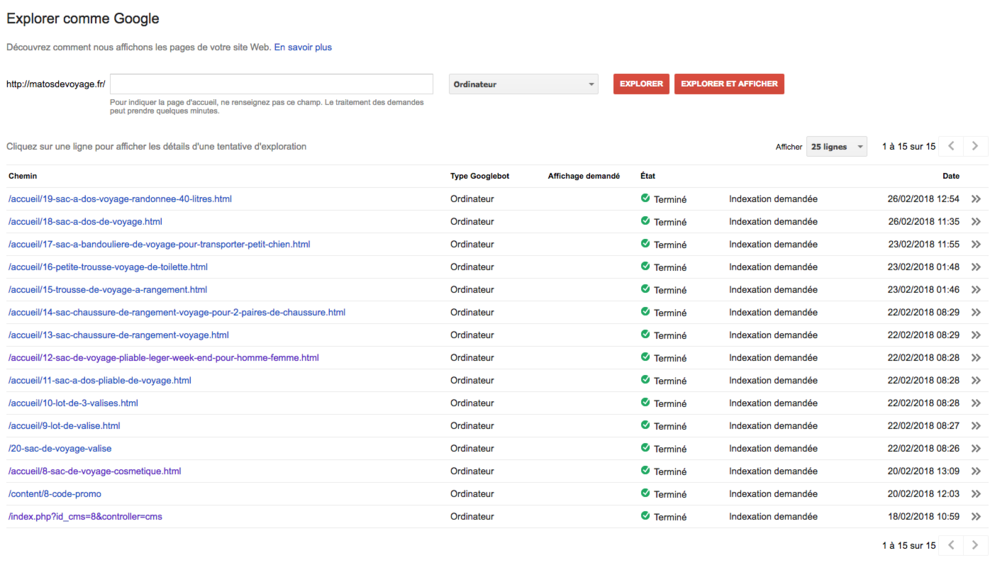The height and width of the screenshot is (570, 1000).
Task: Open 17-sac-a-bandouliere-de-voyage link
Action: point(159,244)
